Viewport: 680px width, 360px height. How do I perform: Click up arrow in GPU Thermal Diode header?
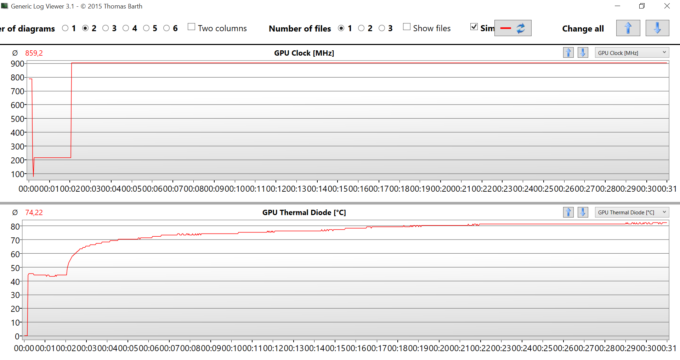568,212
